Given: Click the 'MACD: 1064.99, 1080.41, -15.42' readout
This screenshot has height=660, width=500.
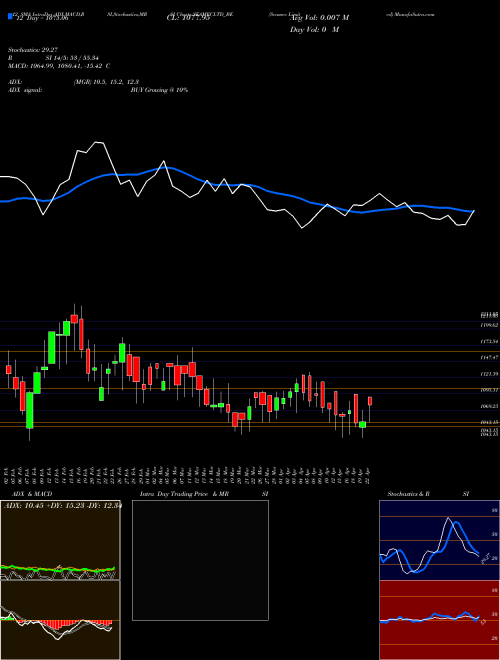Looking at the screenshot, I should click(56, 66).
